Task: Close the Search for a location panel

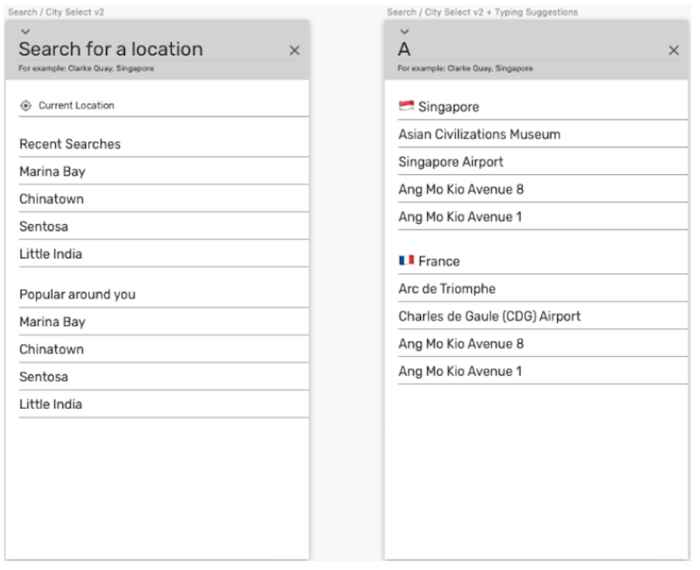Action: (x=294, y=50)
